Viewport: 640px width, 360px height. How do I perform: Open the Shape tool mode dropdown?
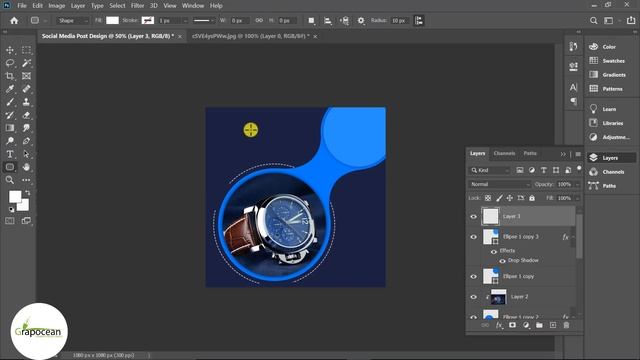coord(72,20)
